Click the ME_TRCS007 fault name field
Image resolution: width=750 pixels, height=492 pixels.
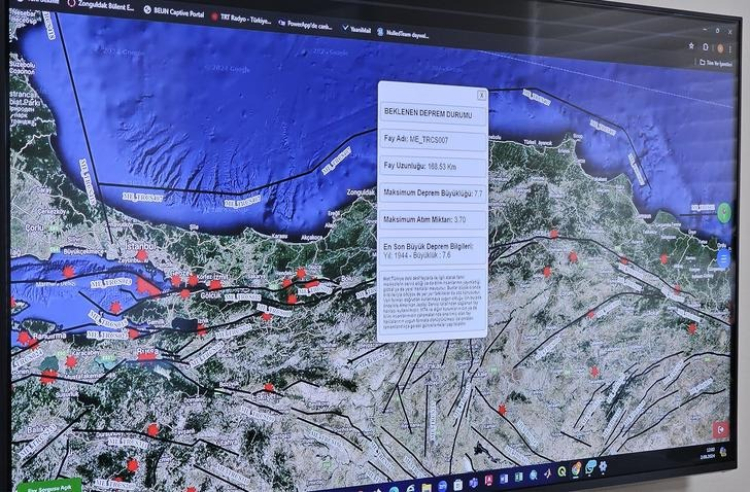[432, 138]
